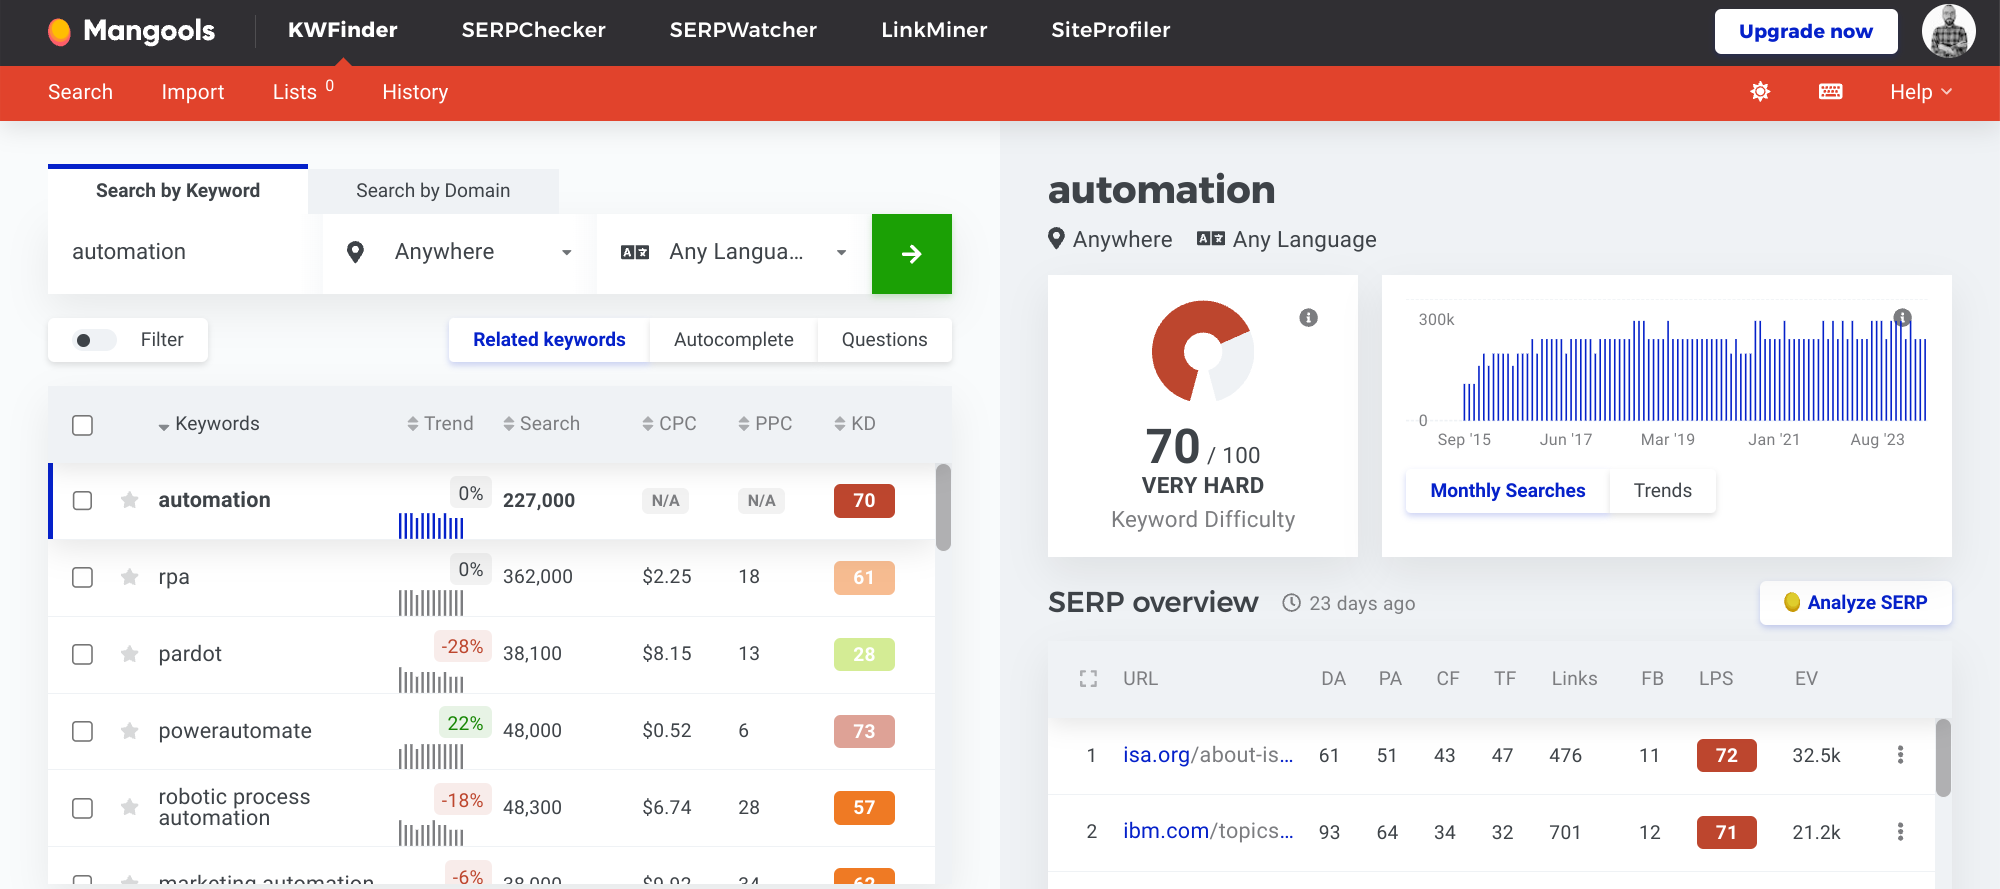
Task: Toggle the Filter switch
Action: point(94,340)
